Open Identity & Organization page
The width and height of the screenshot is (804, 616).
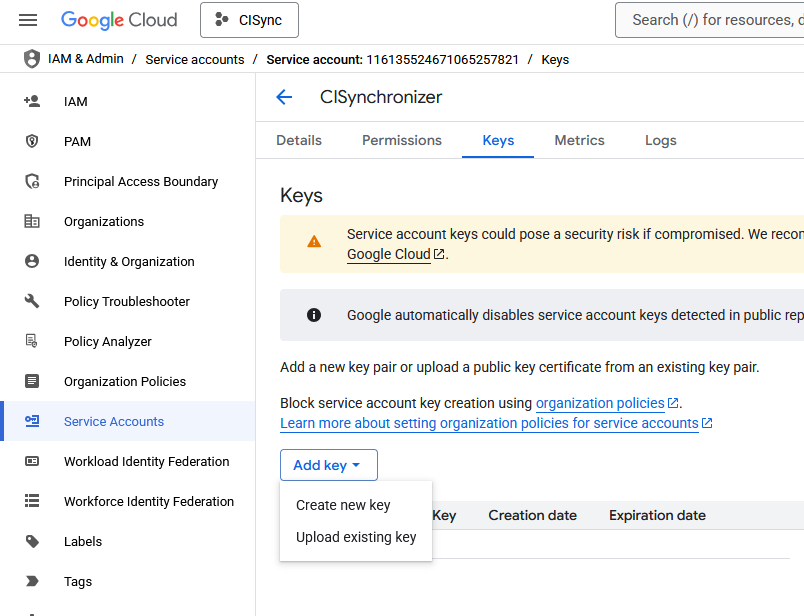[128, 262]
